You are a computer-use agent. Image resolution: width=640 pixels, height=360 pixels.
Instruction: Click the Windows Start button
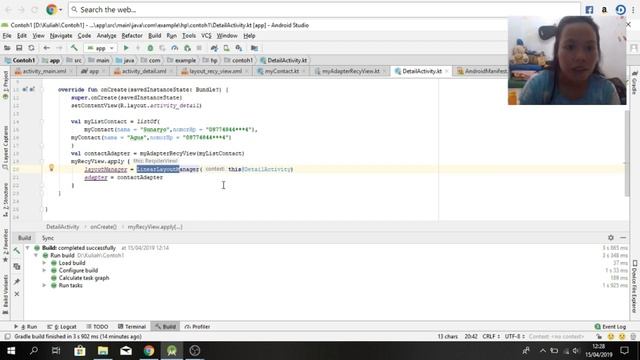click(x=11, y=351)
